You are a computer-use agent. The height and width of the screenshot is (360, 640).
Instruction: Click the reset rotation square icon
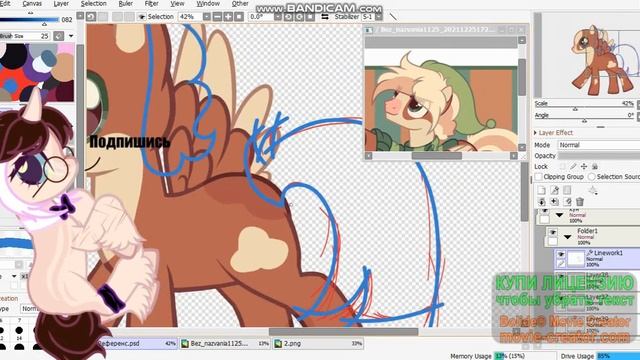[x=310, y=17]
